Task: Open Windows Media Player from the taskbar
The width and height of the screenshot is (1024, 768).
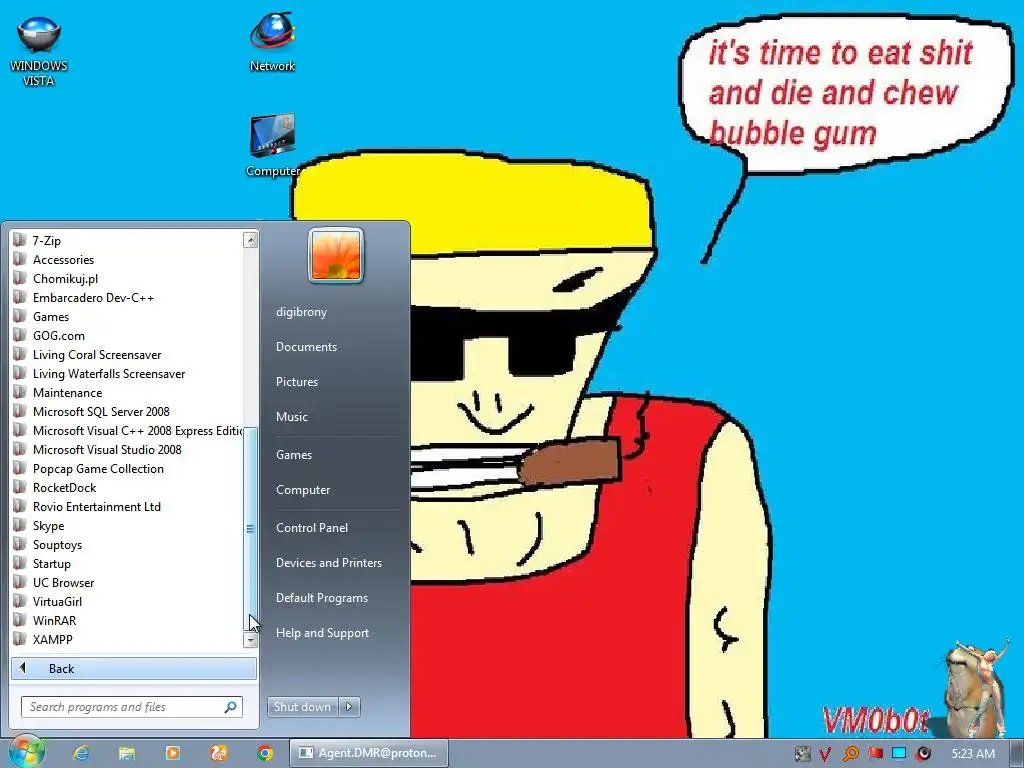Action: tap(173, 753)
